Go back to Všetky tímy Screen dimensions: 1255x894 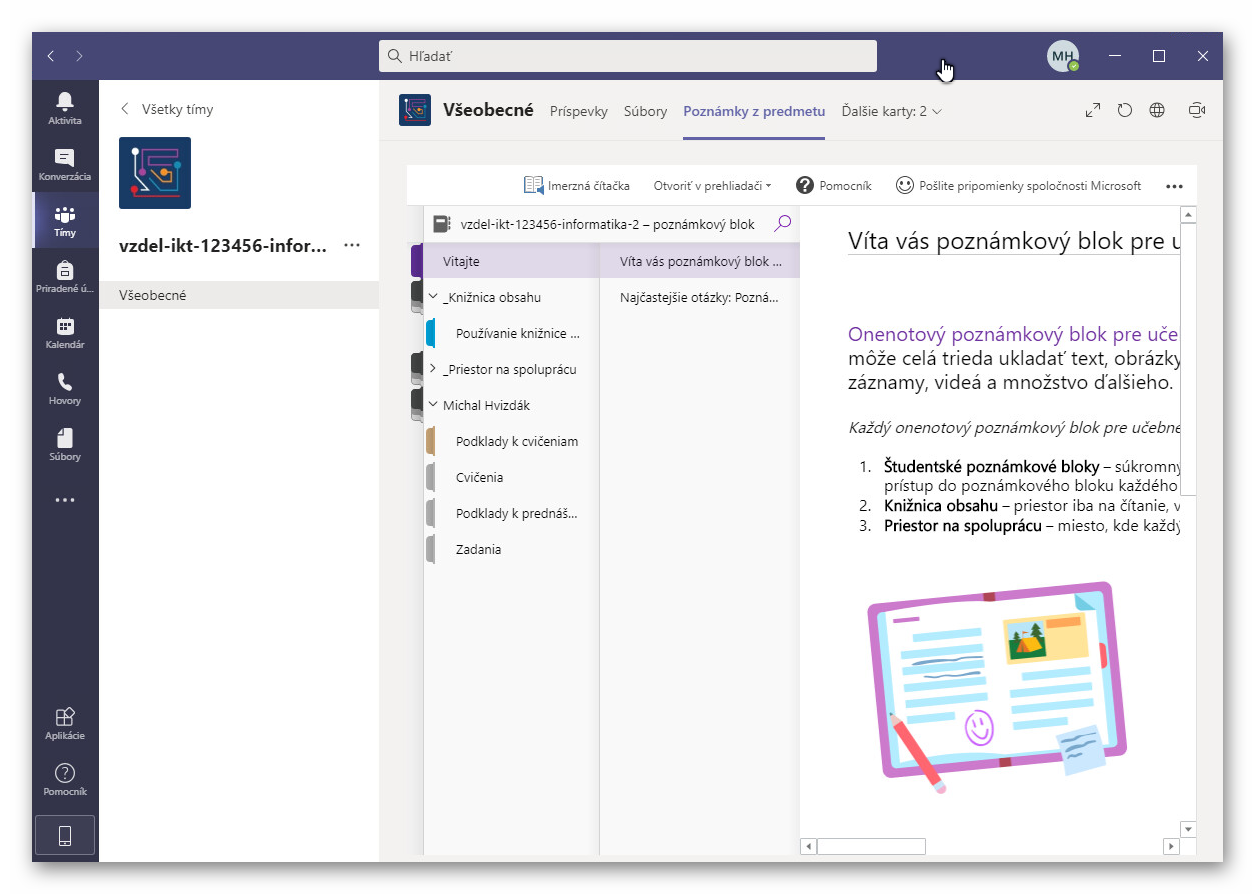pos(167,109)
